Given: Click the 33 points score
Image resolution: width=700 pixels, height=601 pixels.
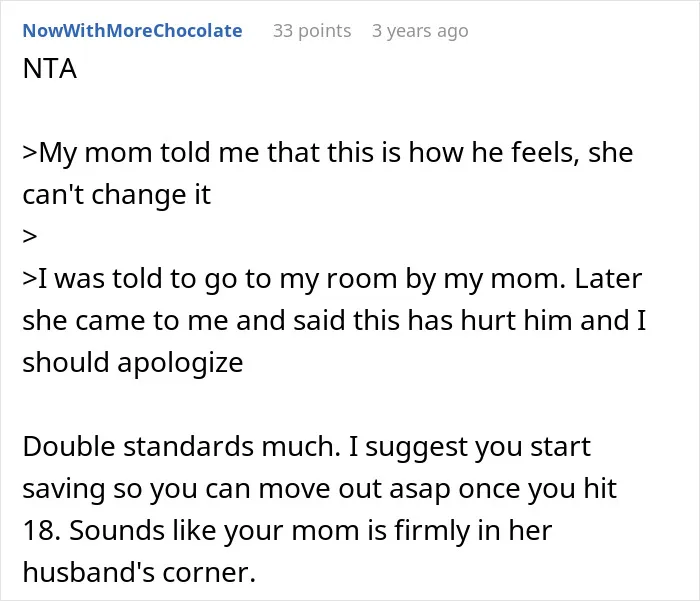Looking at the screenshot, I should [312, 31].
